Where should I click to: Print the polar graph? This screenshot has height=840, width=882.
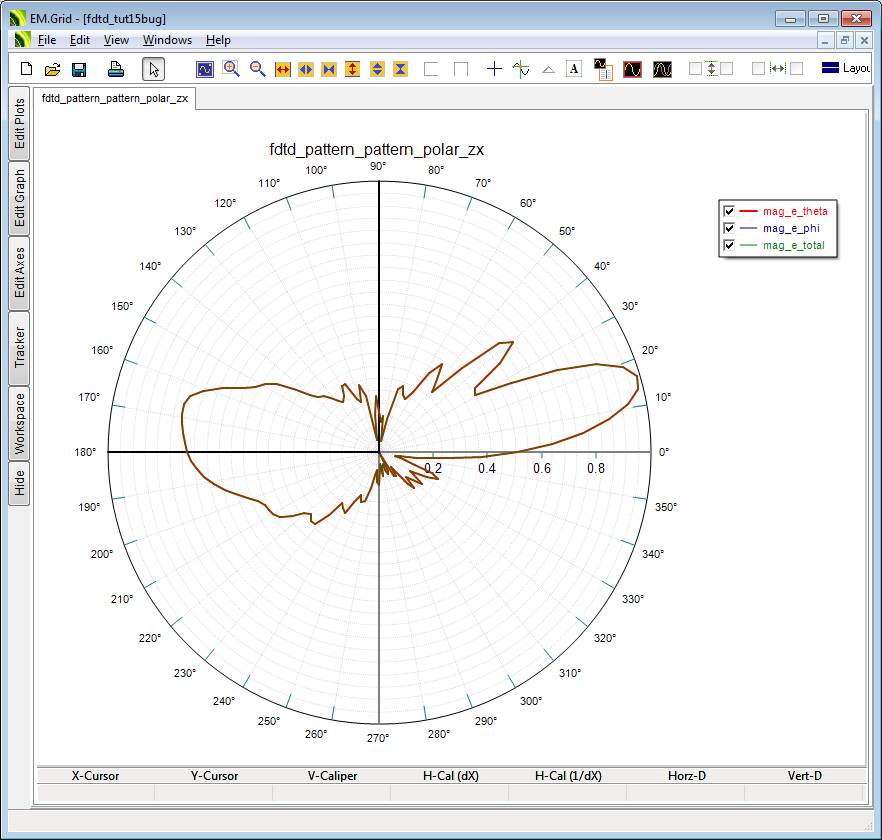116,69
